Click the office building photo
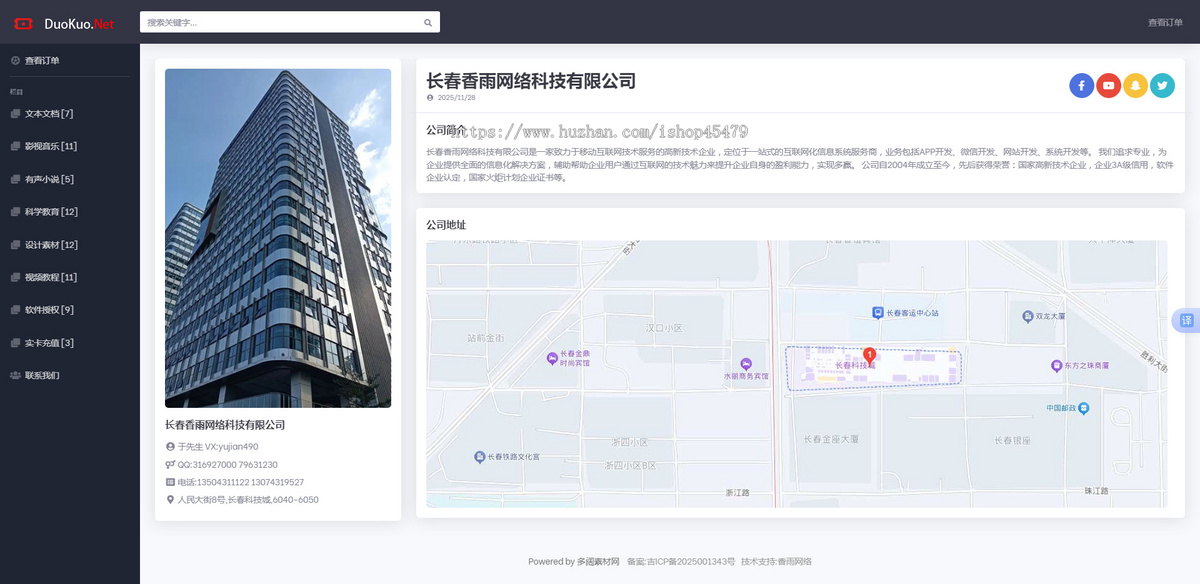This screenshot has height=584, width=1200. coord(278,238)
